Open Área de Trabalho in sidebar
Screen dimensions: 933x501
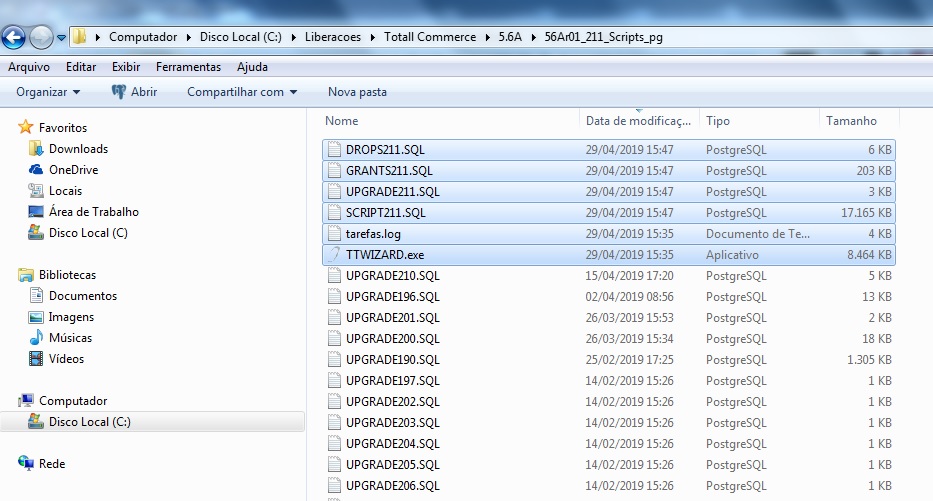[x=93, y=211]
